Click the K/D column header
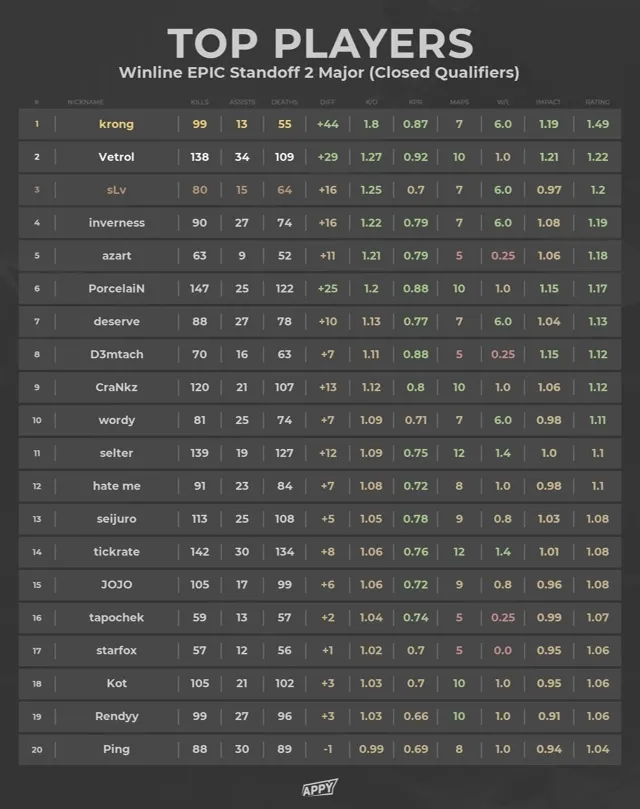 tap(371, 102)
